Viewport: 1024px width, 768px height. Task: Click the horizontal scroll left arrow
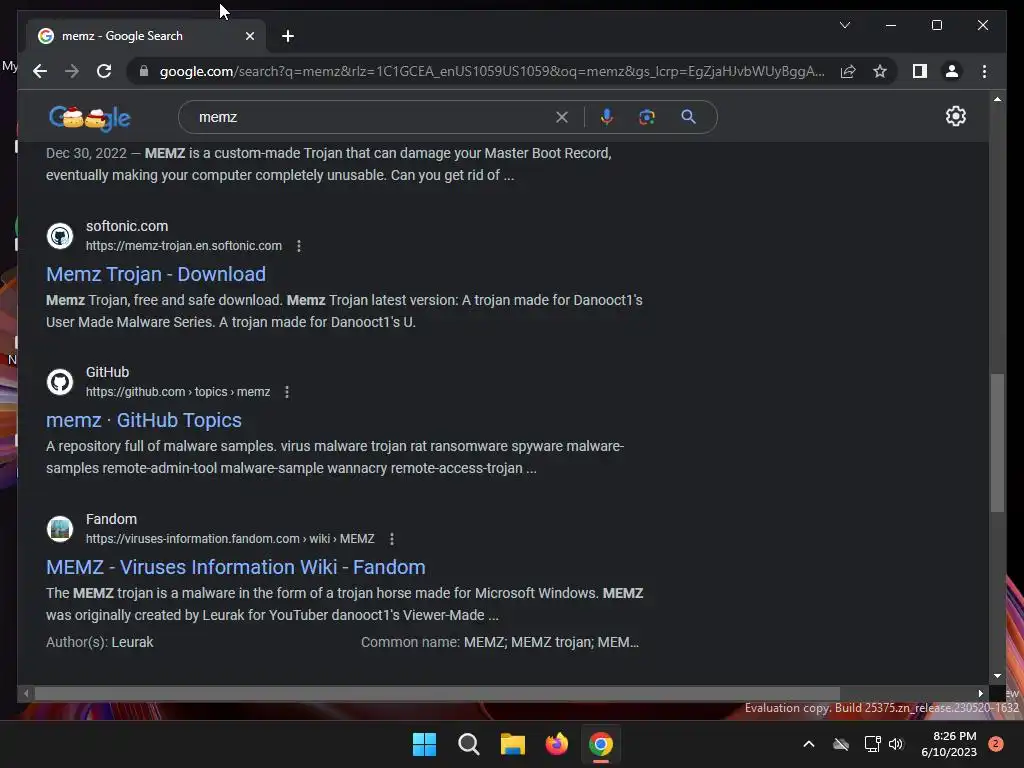point(25,694)
